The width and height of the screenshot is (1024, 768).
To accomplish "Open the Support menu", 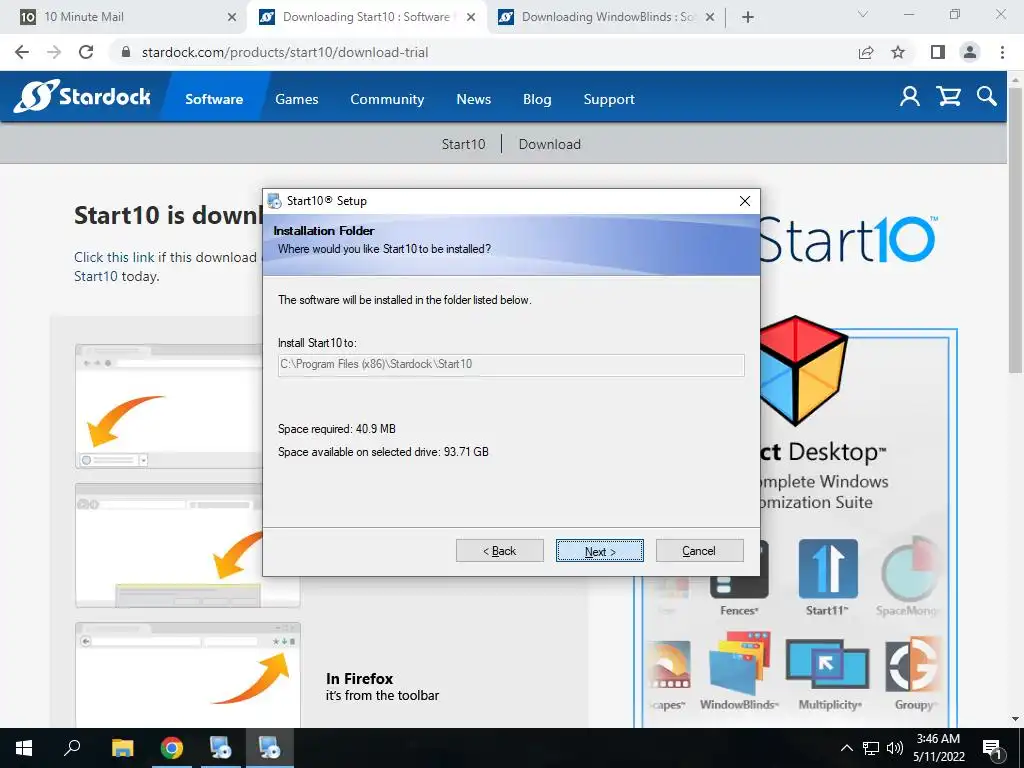I will coord(609,99).
